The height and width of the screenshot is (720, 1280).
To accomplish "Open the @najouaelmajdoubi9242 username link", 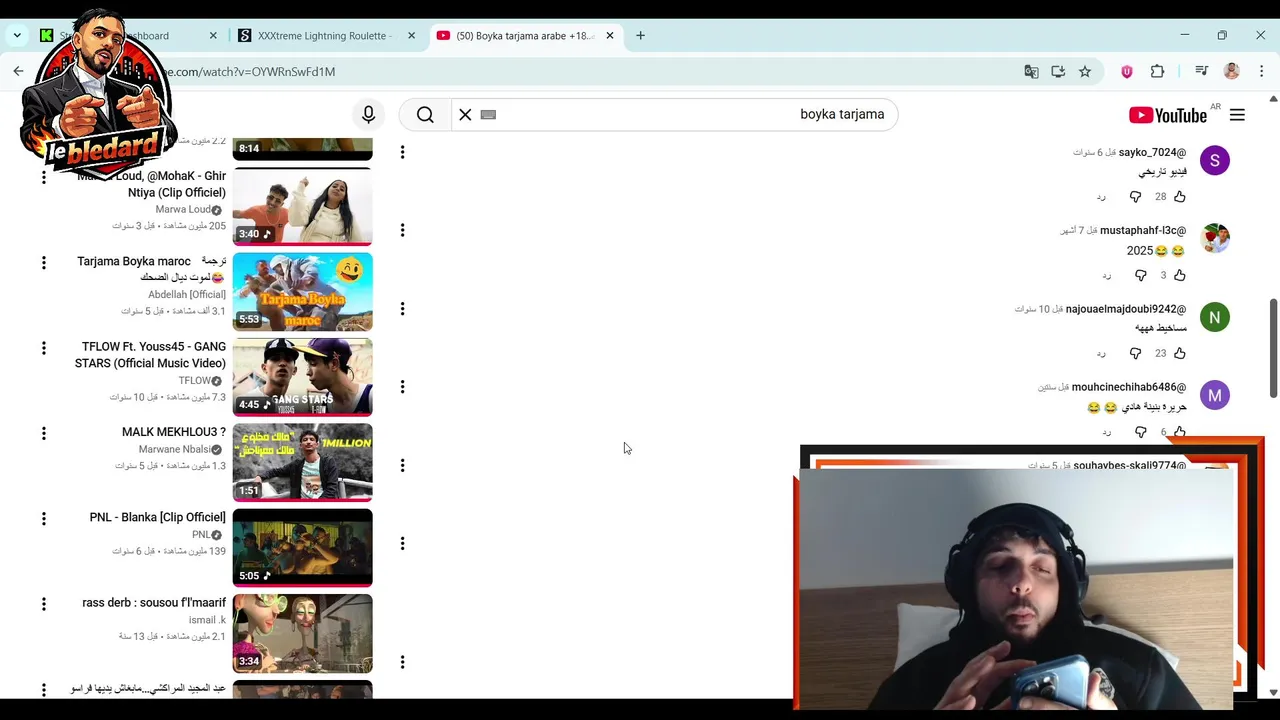I will click(1126, 309).
